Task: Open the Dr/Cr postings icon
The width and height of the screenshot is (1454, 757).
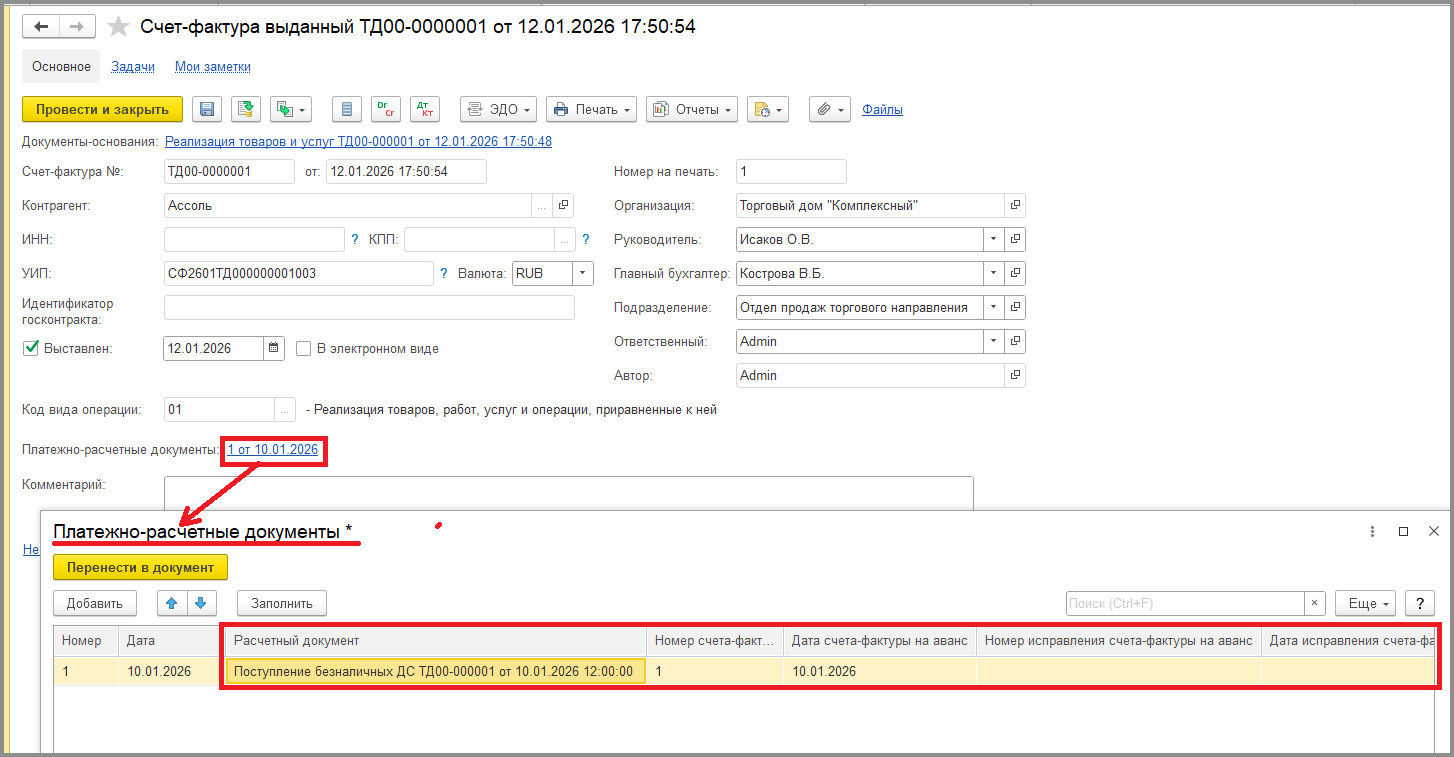Action: tap(385, 109)
